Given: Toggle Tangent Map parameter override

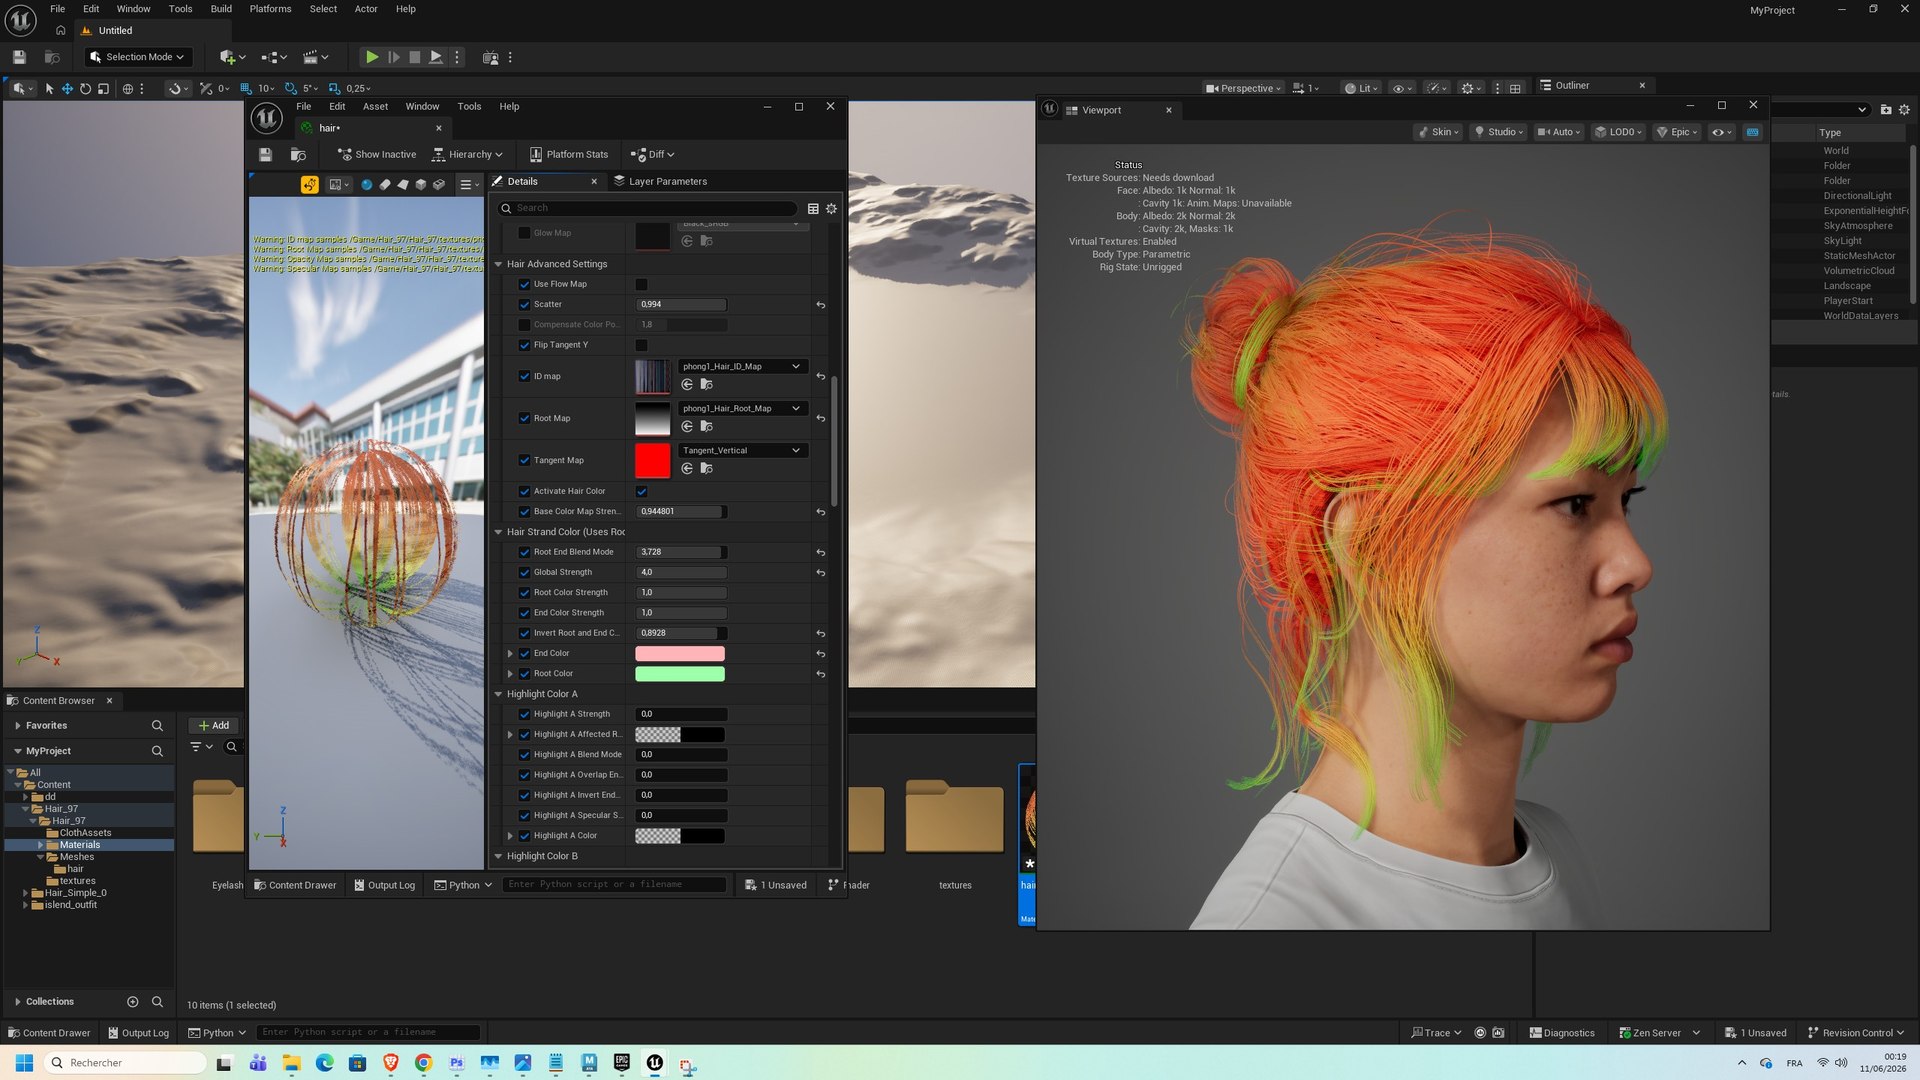Looking at the screenshot, I should (x=524, y=460).
